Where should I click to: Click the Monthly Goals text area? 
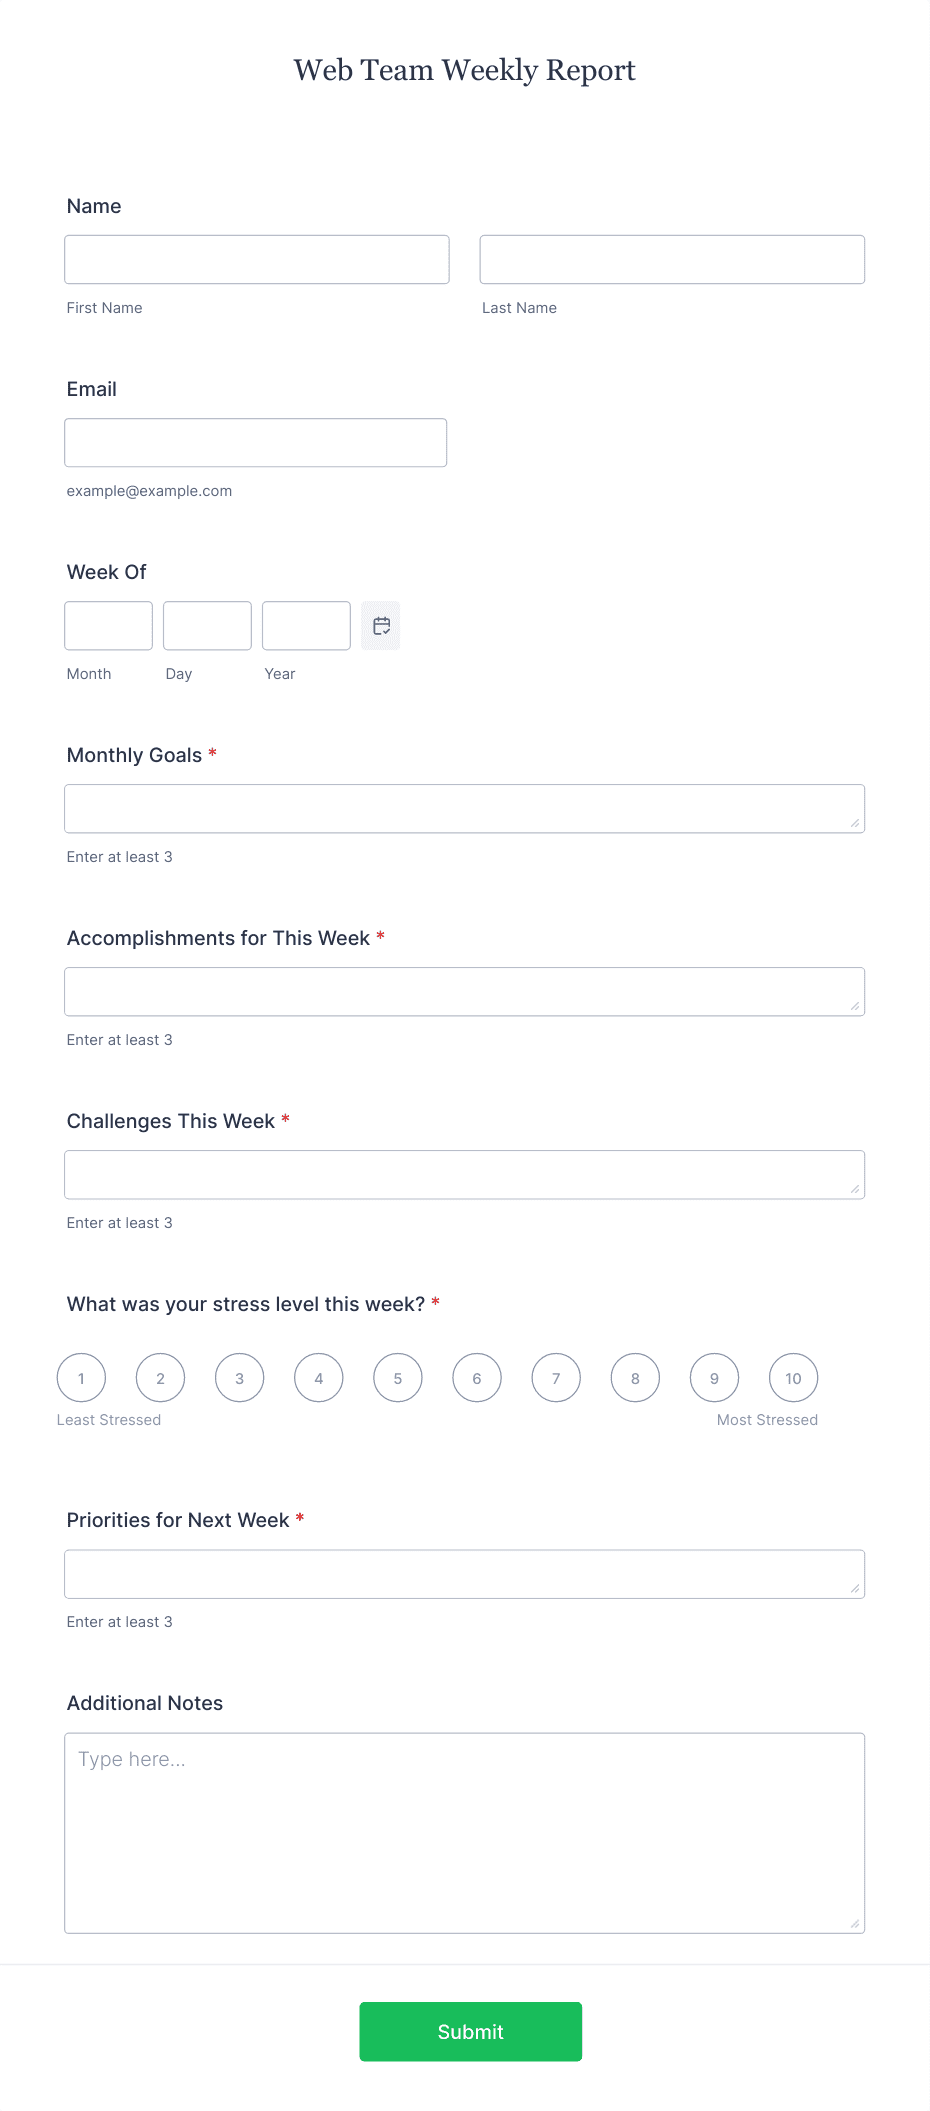point(465,809)
